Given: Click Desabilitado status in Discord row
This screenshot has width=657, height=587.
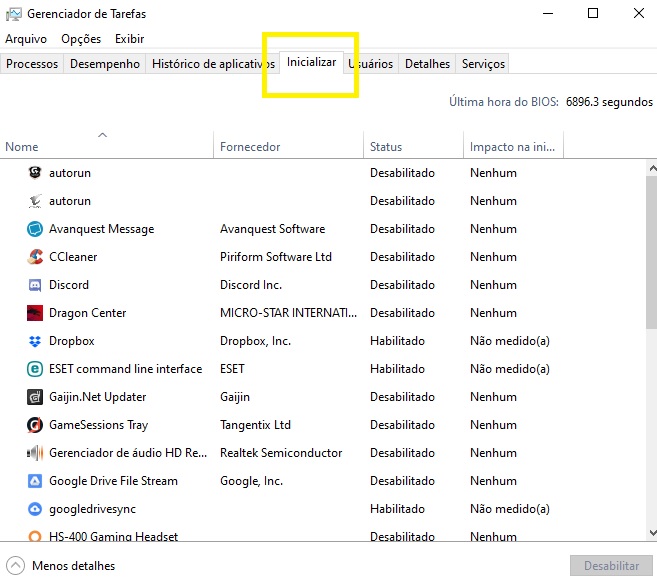Looking at the screenshot, I should [x=402, y=285].
